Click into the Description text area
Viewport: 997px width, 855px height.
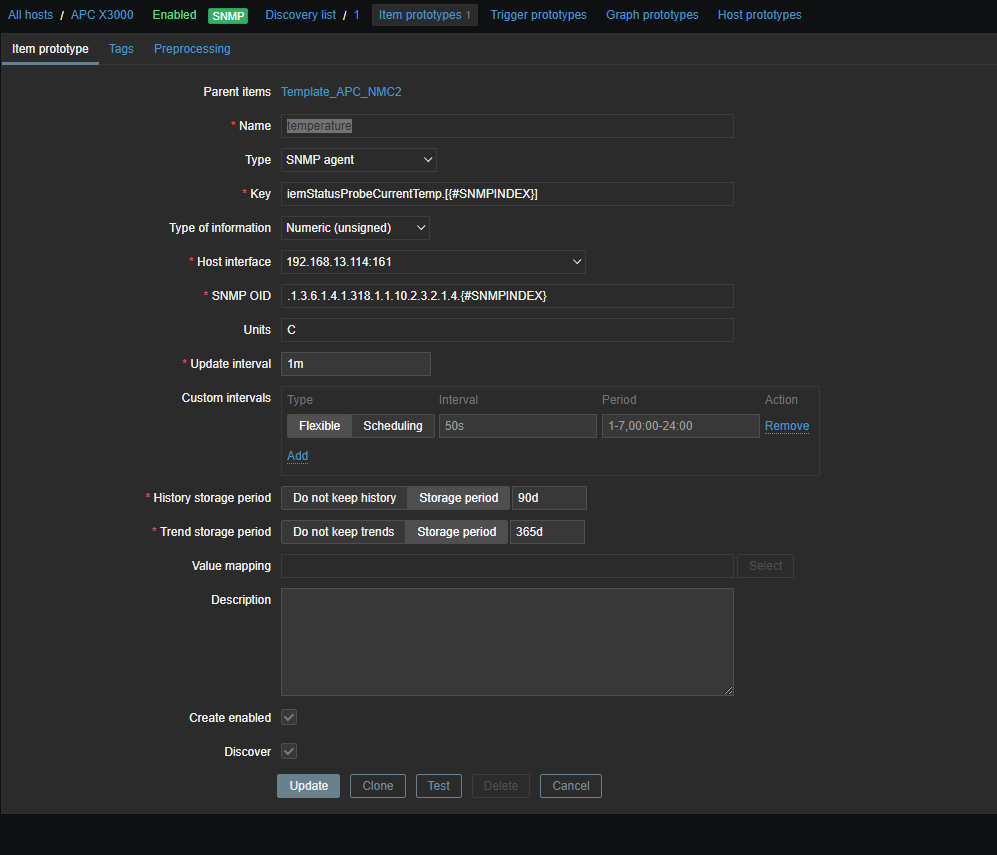[507, 642]
